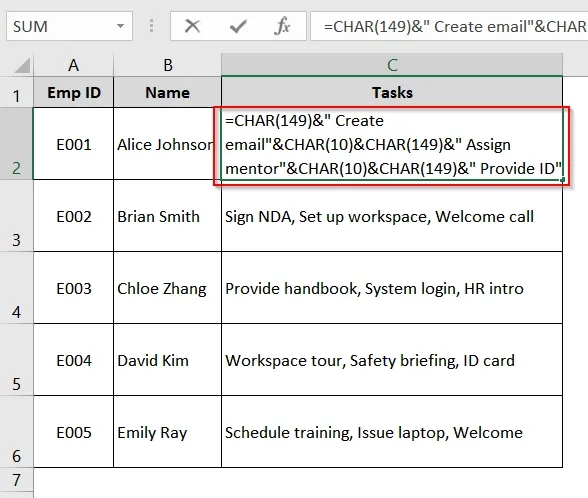The image size is (588, 498).
Task: Click the formula bar resize dots handle
Action: [151, 26]
